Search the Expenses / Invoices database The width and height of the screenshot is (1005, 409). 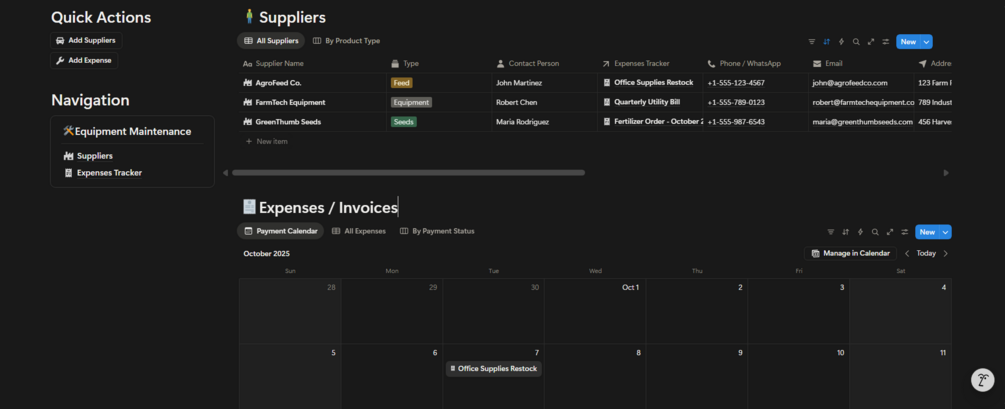875,232
